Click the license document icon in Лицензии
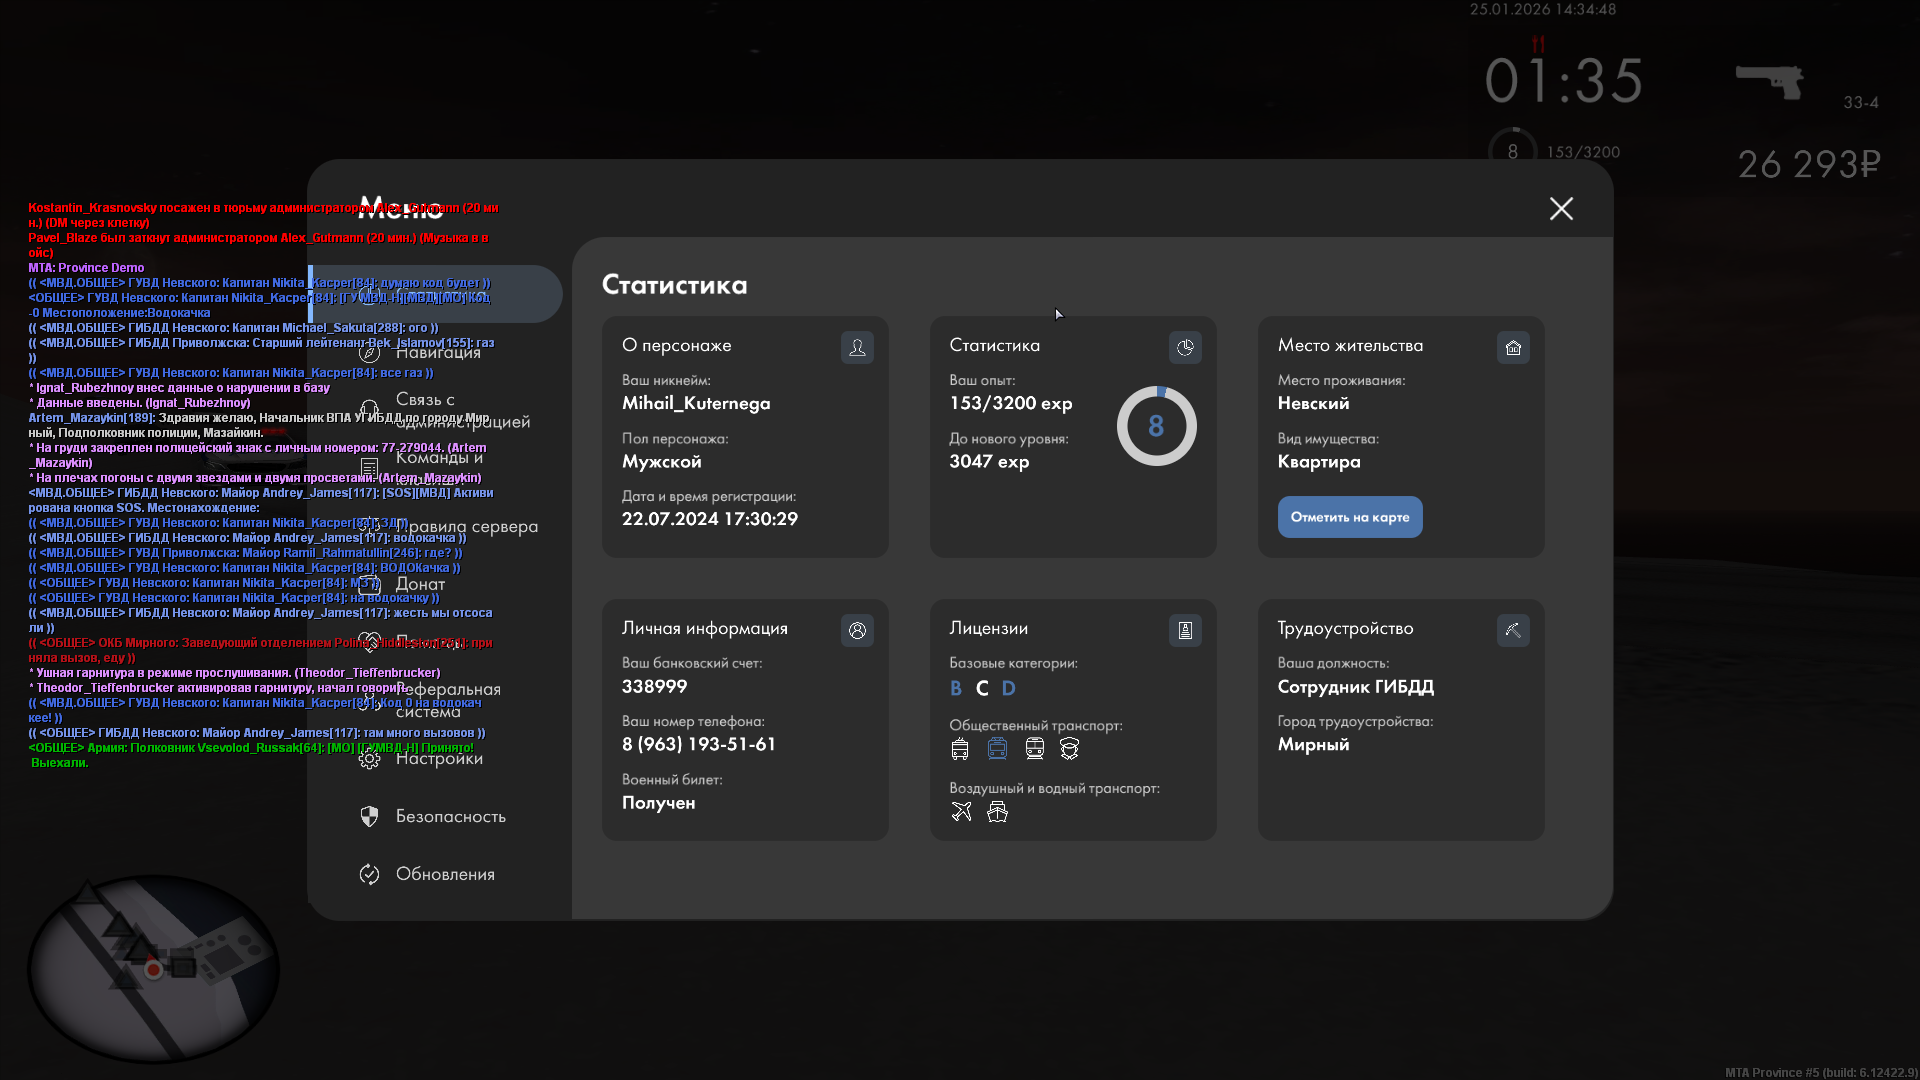 pos(1185,630)
